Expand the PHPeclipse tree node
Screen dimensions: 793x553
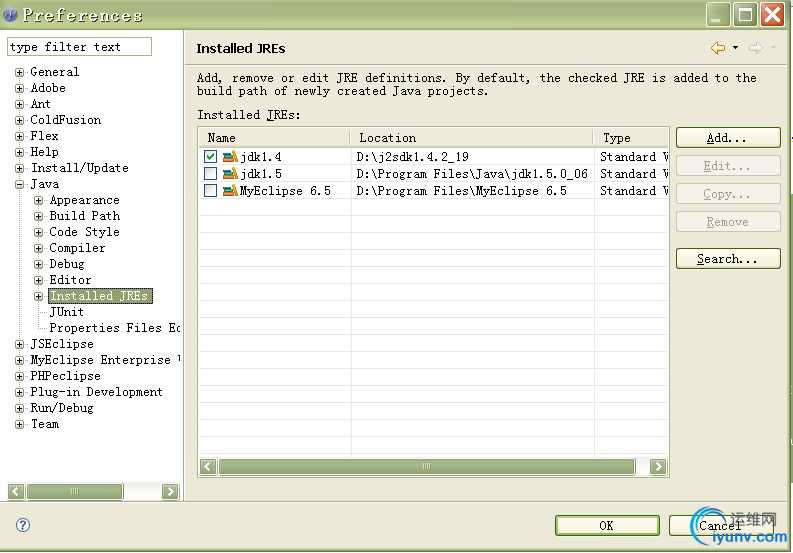[19, 376]
